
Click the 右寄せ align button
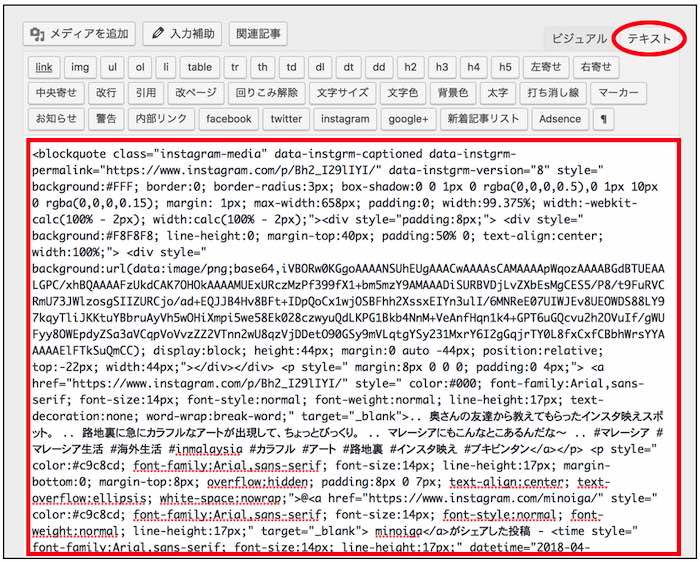tap(596, 67)
